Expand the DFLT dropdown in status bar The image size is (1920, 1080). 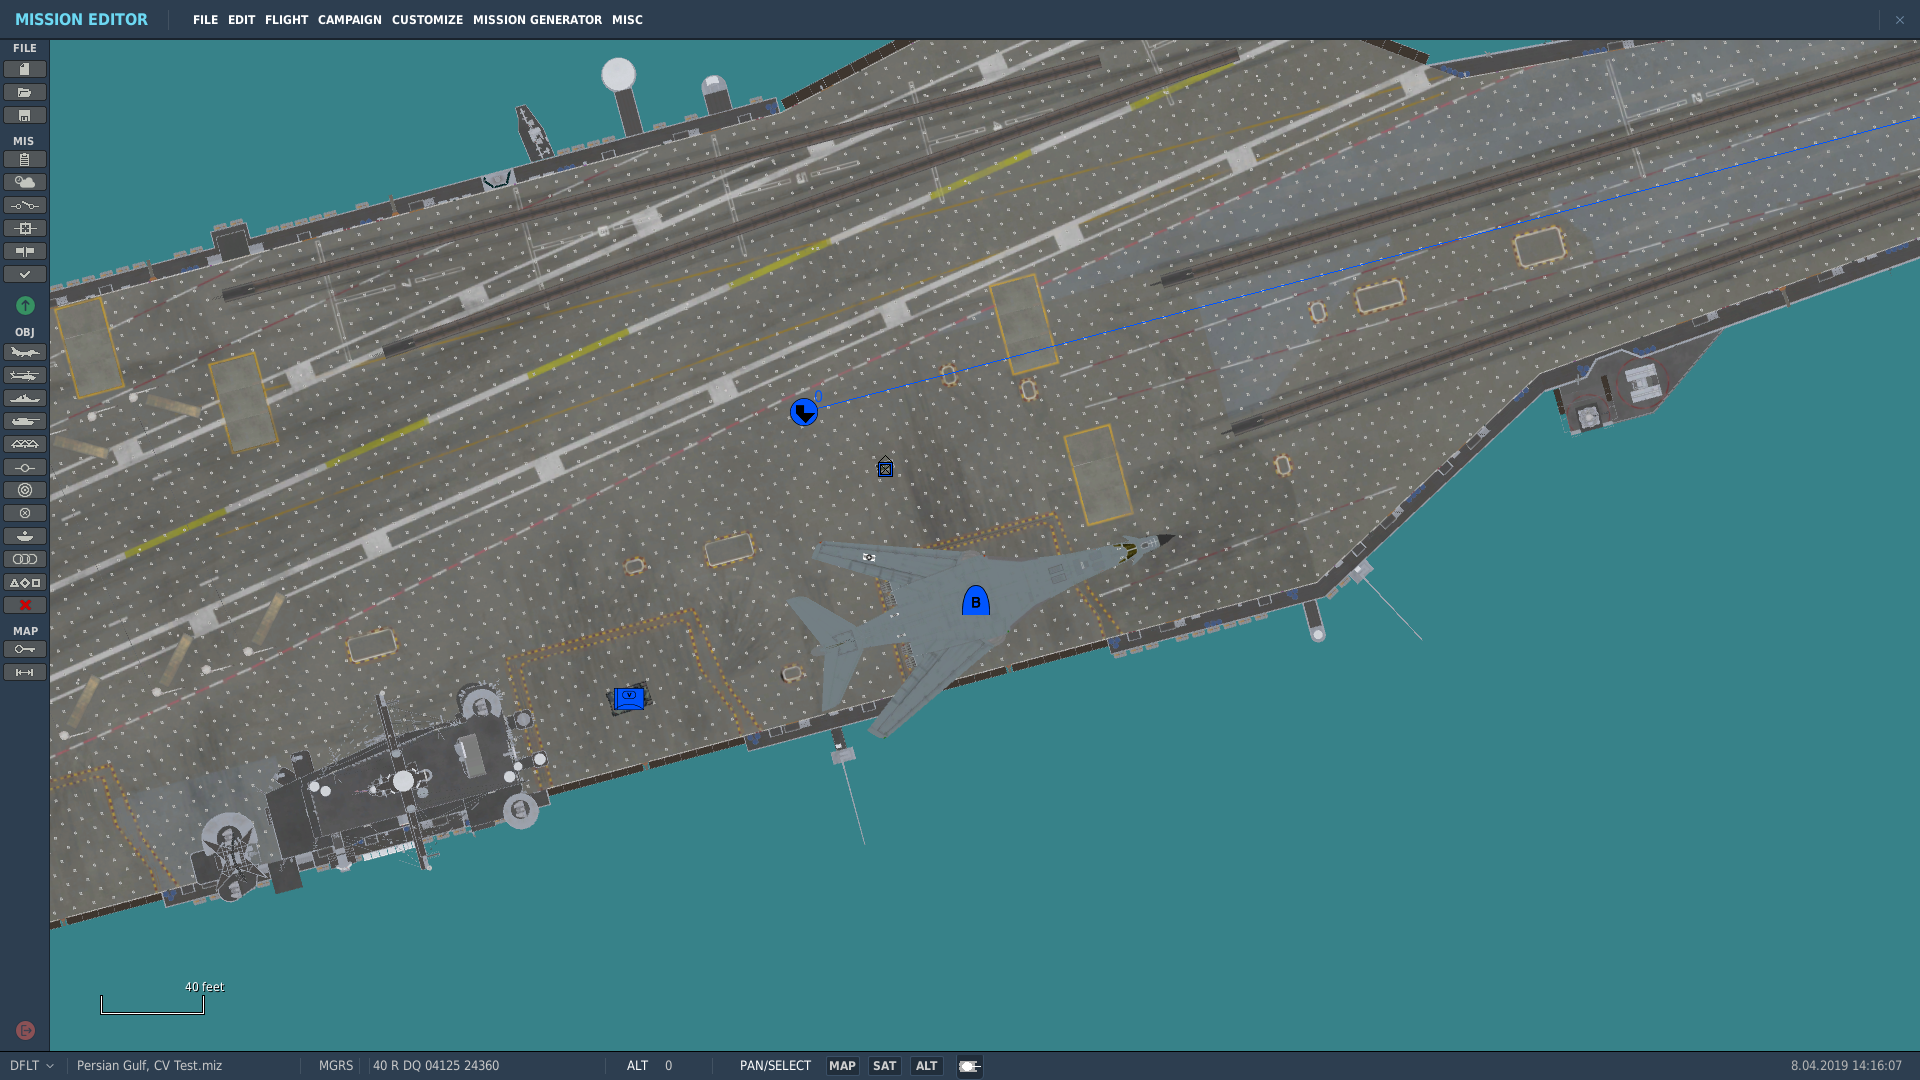(x=32, y=1066)
